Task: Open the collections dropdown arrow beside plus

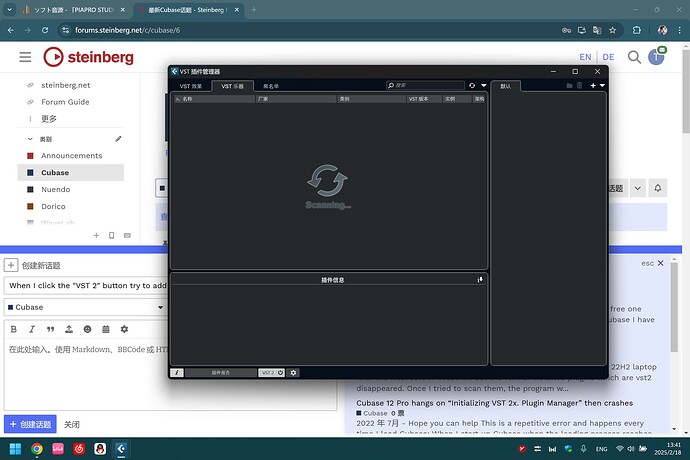Action: 602,85
